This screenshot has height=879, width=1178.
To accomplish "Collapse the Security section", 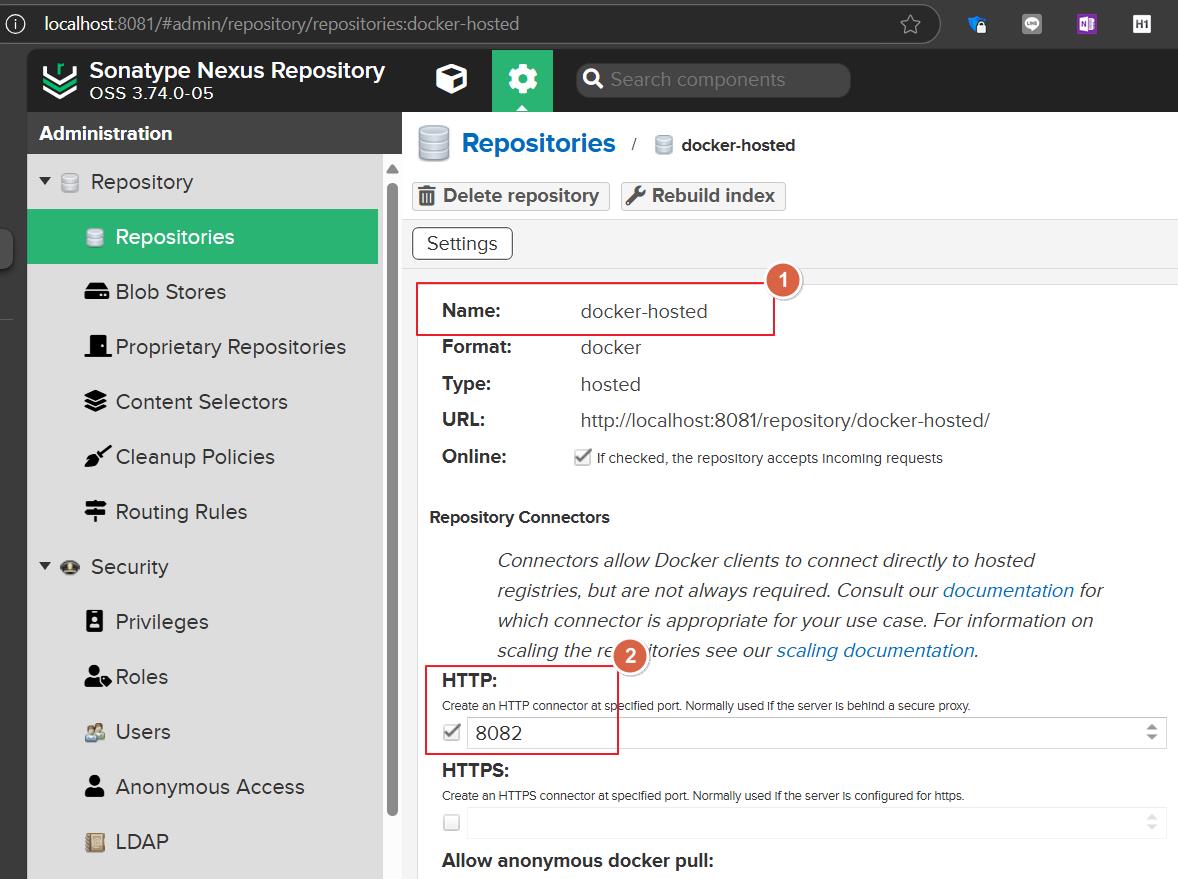I will (x=45, y=567).
